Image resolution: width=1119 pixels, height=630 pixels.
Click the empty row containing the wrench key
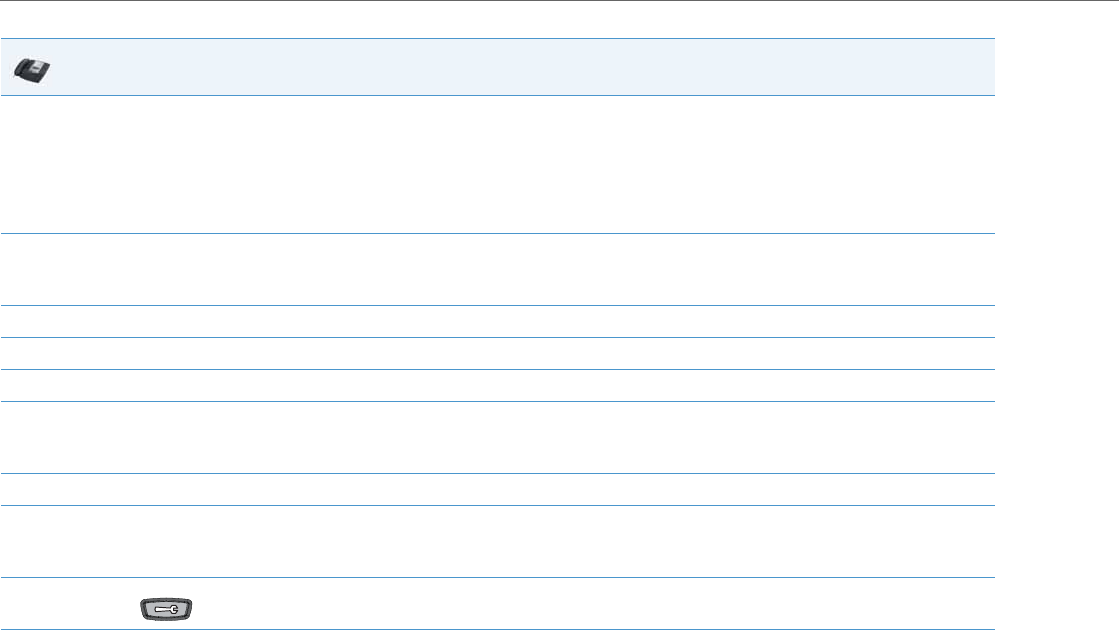(x=560, y=604)
